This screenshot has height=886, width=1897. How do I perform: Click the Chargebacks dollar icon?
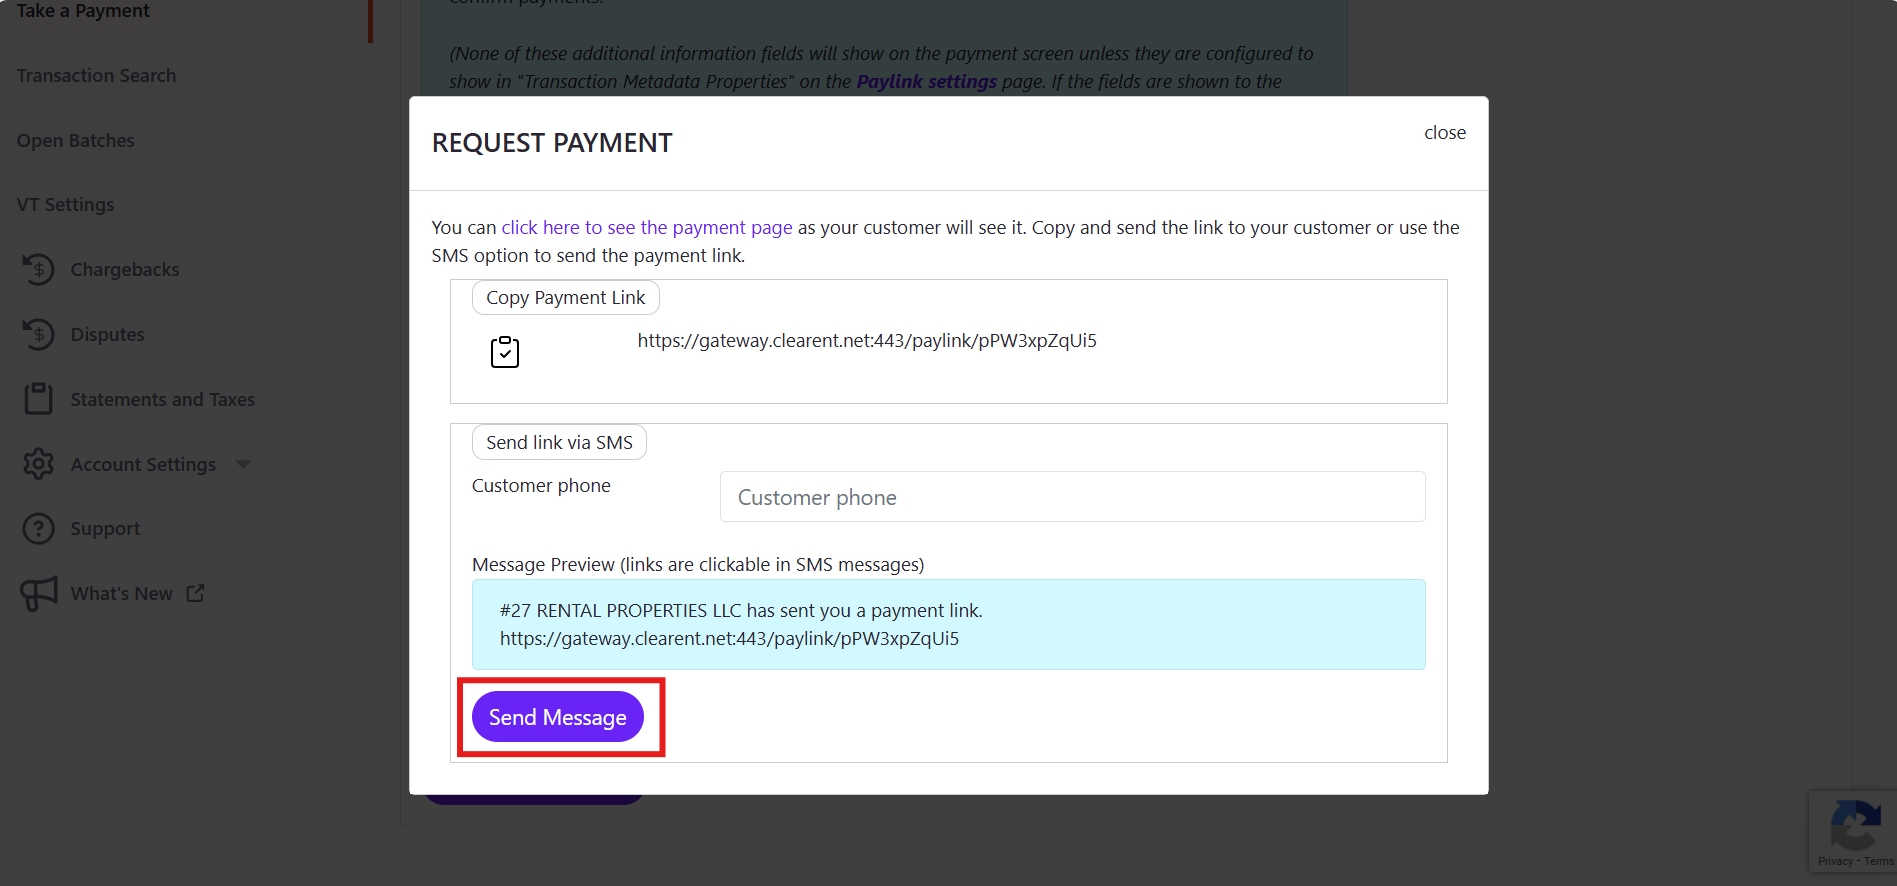click(38, 269)
